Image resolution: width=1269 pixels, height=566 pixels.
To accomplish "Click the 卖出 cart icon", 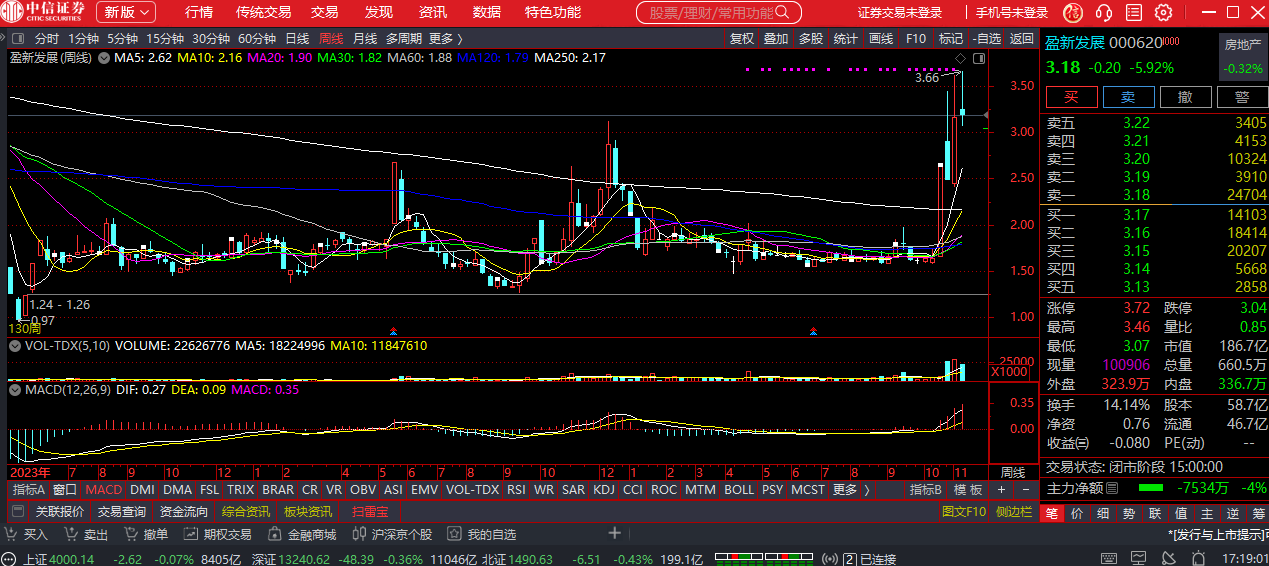I will point(70,535).
